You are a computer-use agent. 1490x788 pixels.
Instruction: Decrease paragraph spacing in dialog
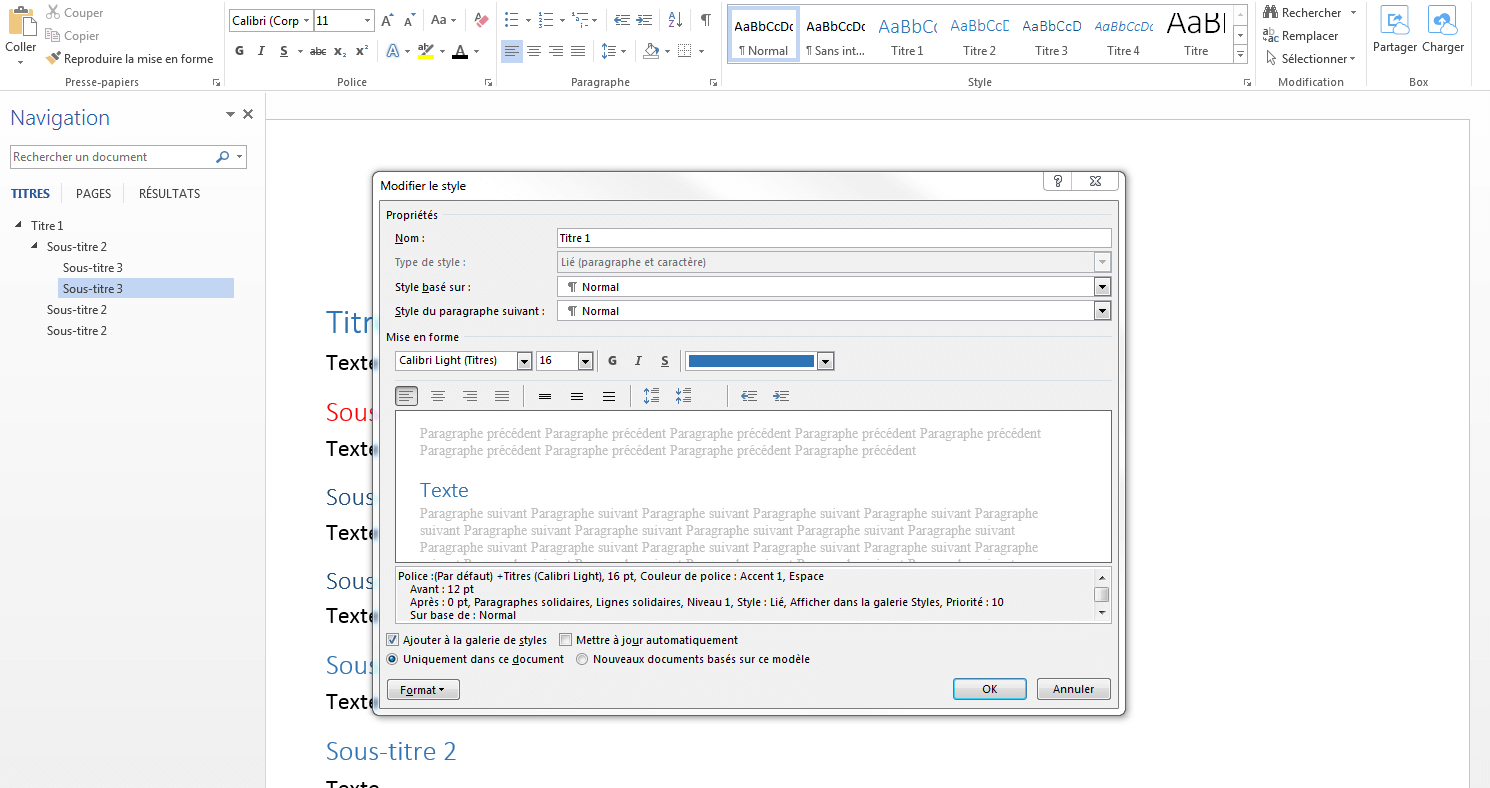pos(684,397)
